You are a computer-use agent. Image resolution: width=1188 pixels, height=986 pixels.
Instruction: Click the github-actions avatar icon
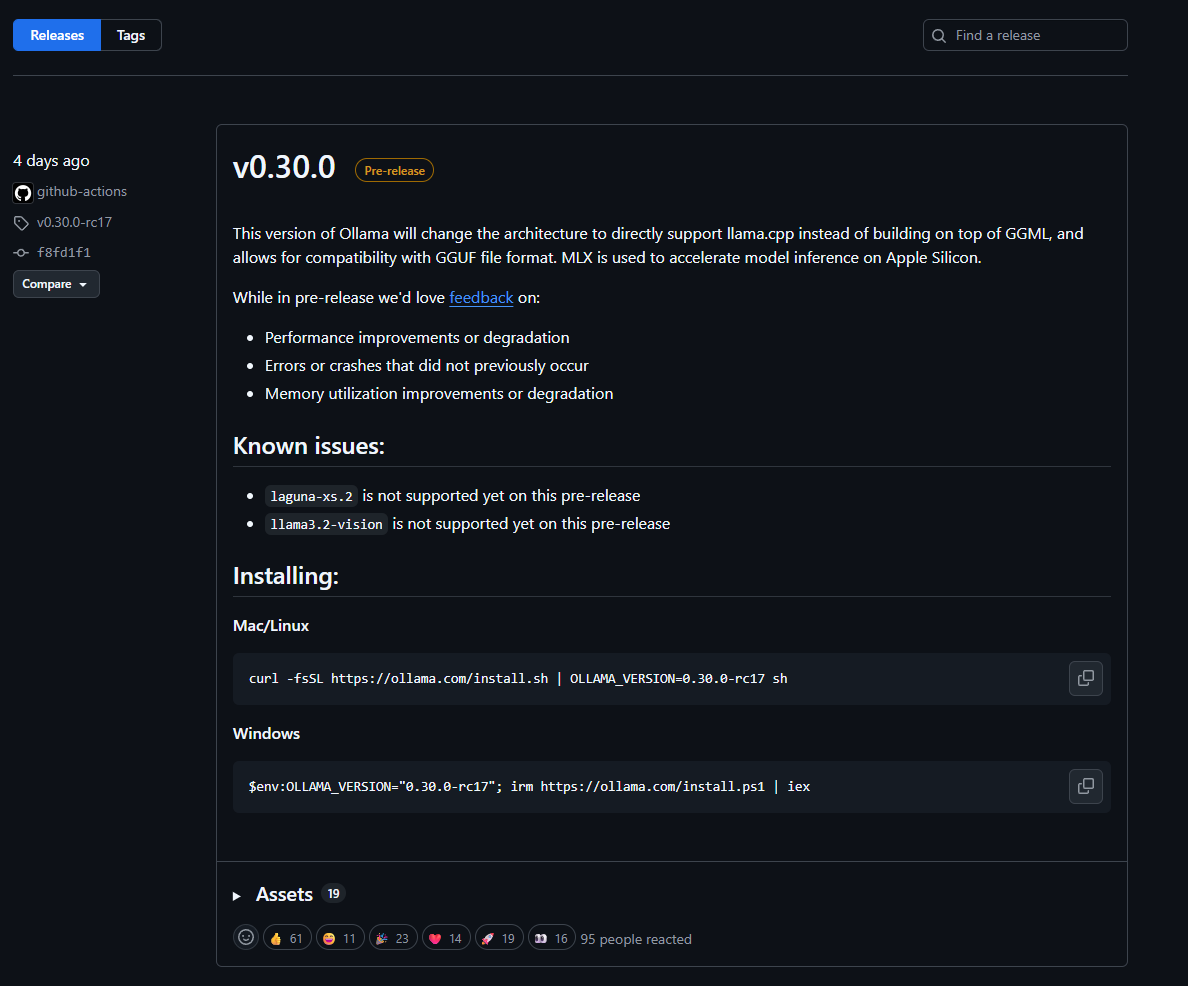23,193
